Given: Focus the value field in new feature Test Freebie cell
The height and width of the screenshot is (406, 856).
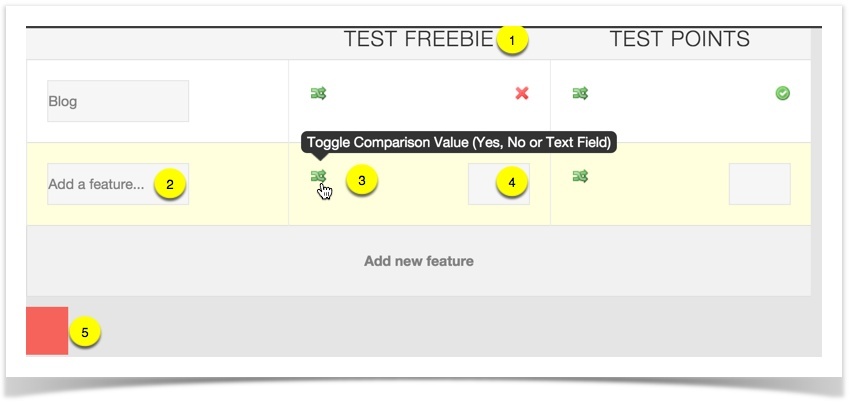Looking at the screenshot, I should click(498, 184).
